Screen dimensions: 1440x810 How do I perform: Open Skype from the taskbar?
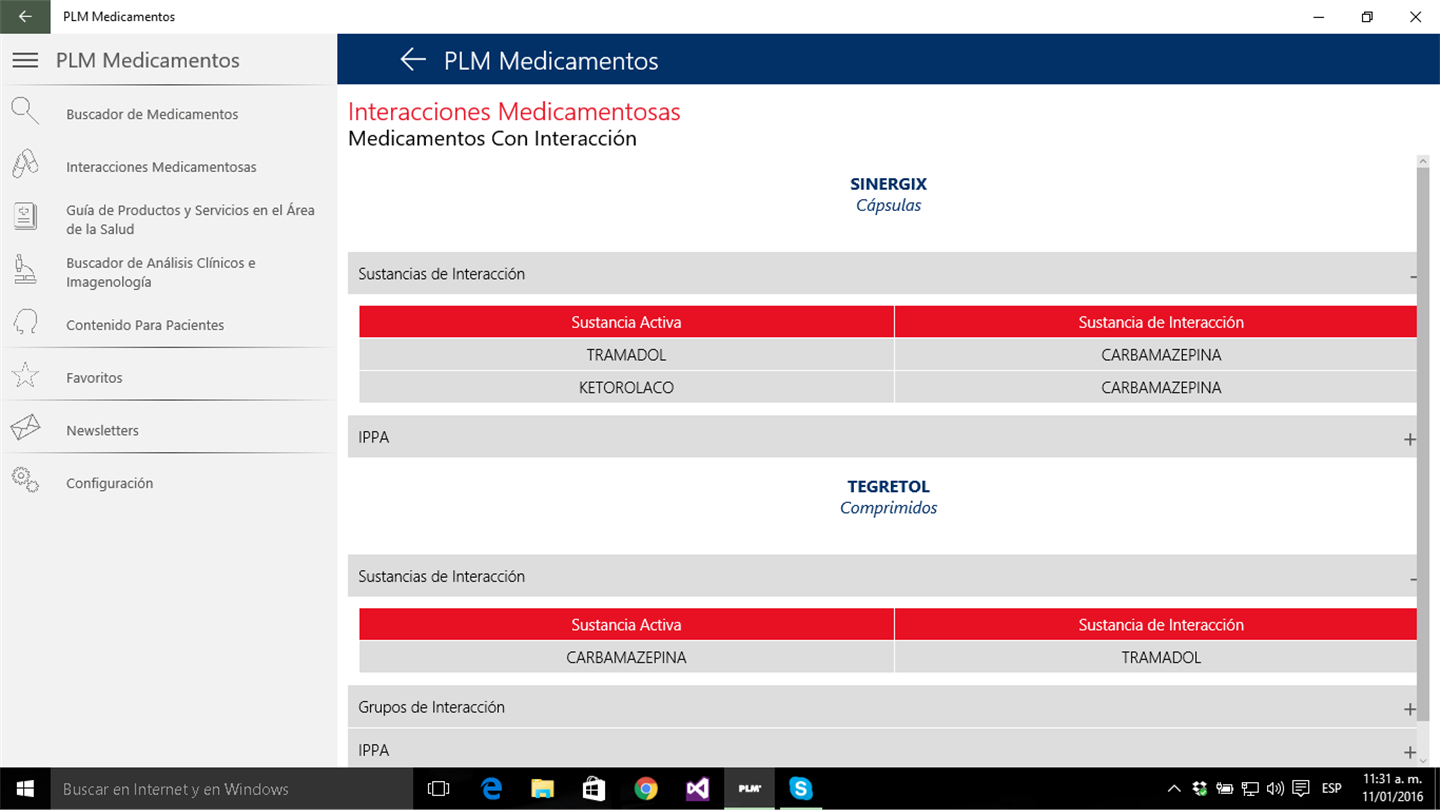click(x=801, y=789)
